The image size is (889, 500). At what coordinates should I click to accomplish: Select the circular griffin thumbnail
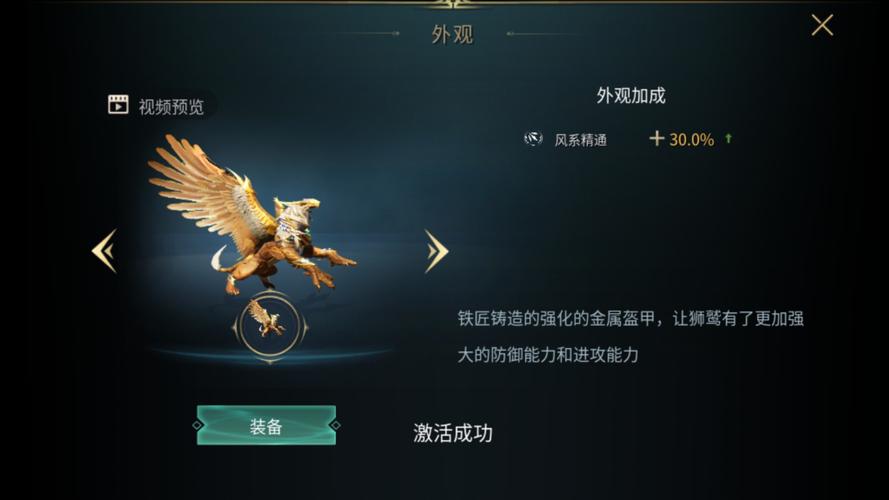tap(270, 325)
